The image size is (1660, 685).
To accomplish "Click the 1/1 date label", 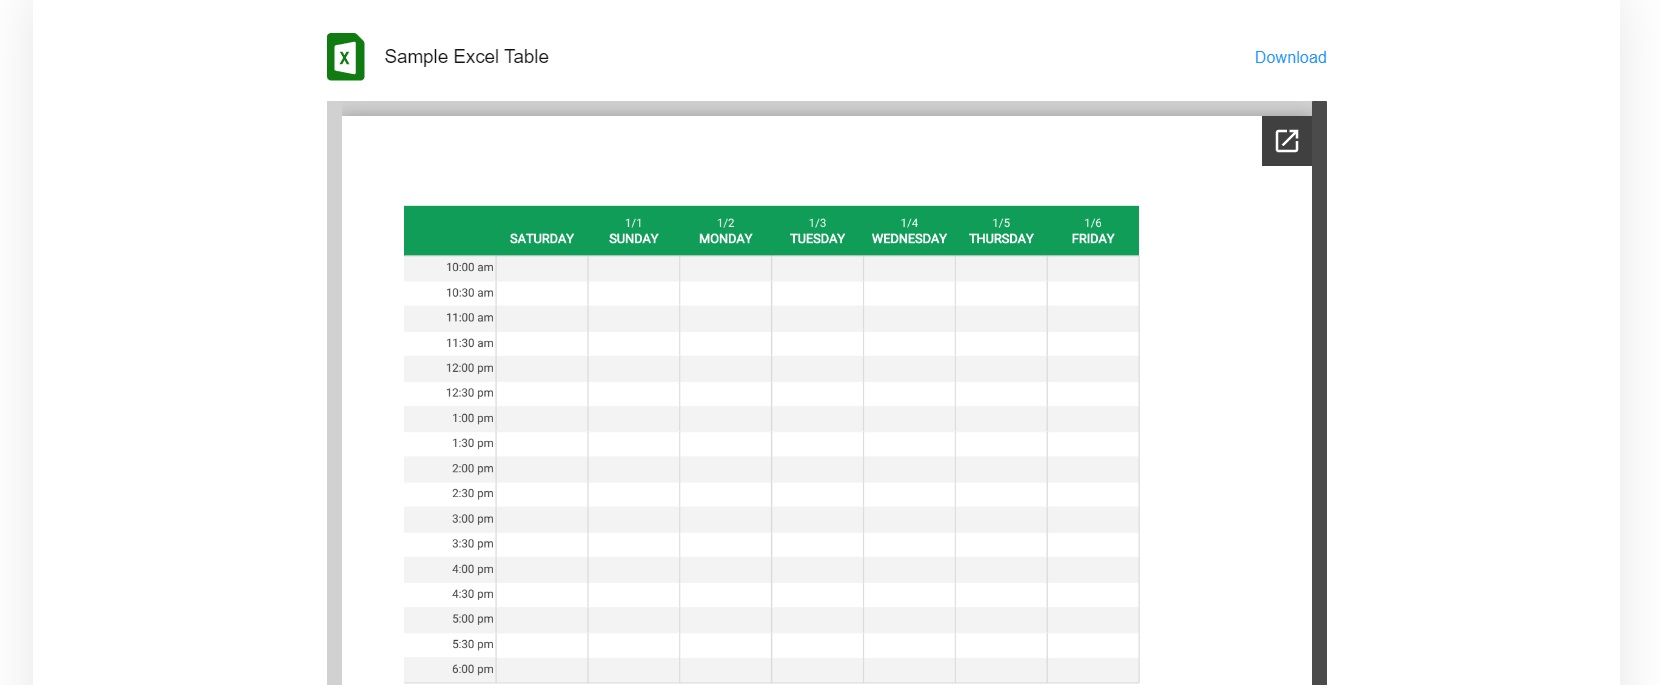I will tap(634, 223).
